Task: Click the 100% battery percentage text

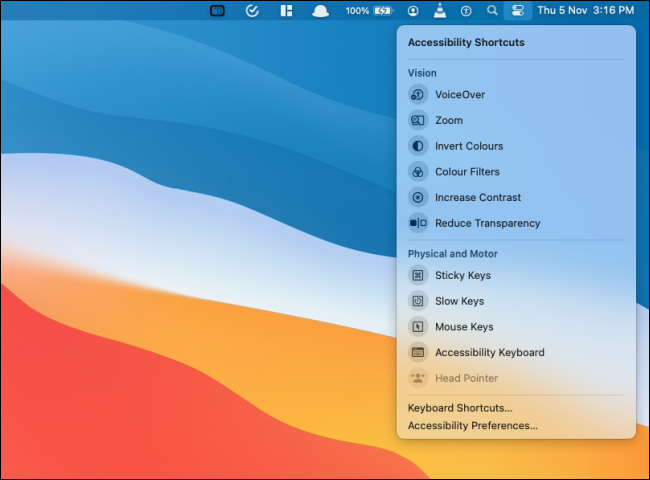Action: click(357, 11)
